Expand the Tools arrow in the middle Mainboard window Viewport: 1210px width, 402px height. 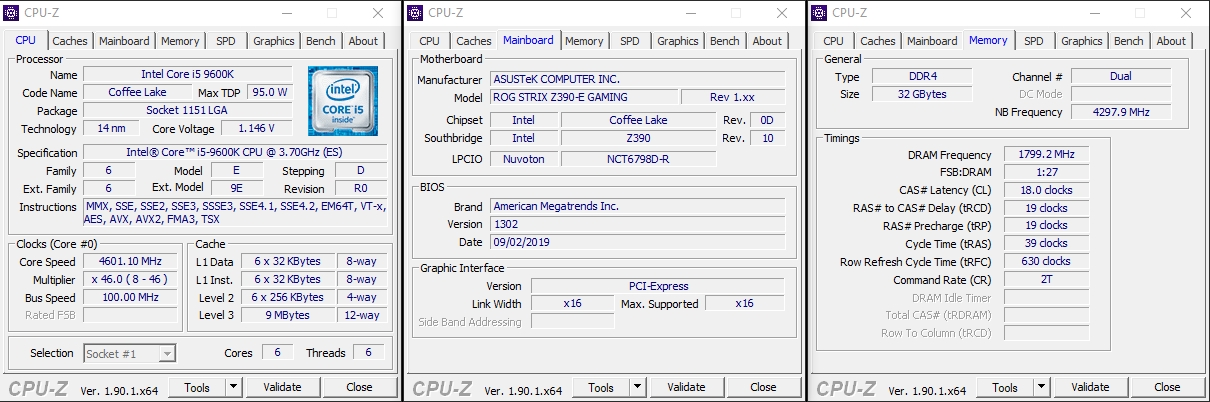(x=637, y=387)
